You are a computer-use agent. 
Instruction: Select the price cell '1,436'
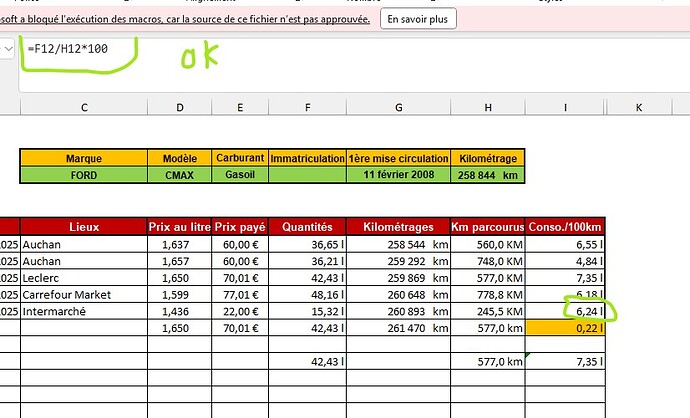[x=180, y=312]
